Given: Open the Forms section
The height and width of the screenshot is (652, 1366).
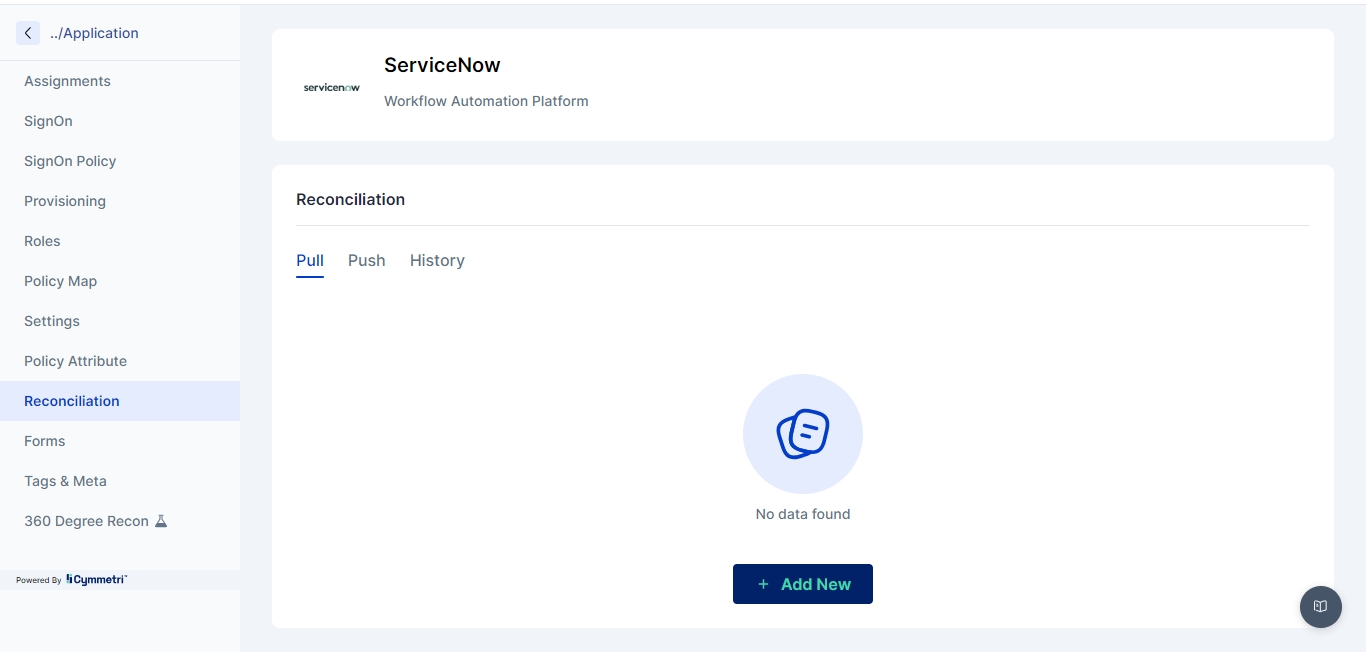Looking at the screenshot, I should [44, 441].
